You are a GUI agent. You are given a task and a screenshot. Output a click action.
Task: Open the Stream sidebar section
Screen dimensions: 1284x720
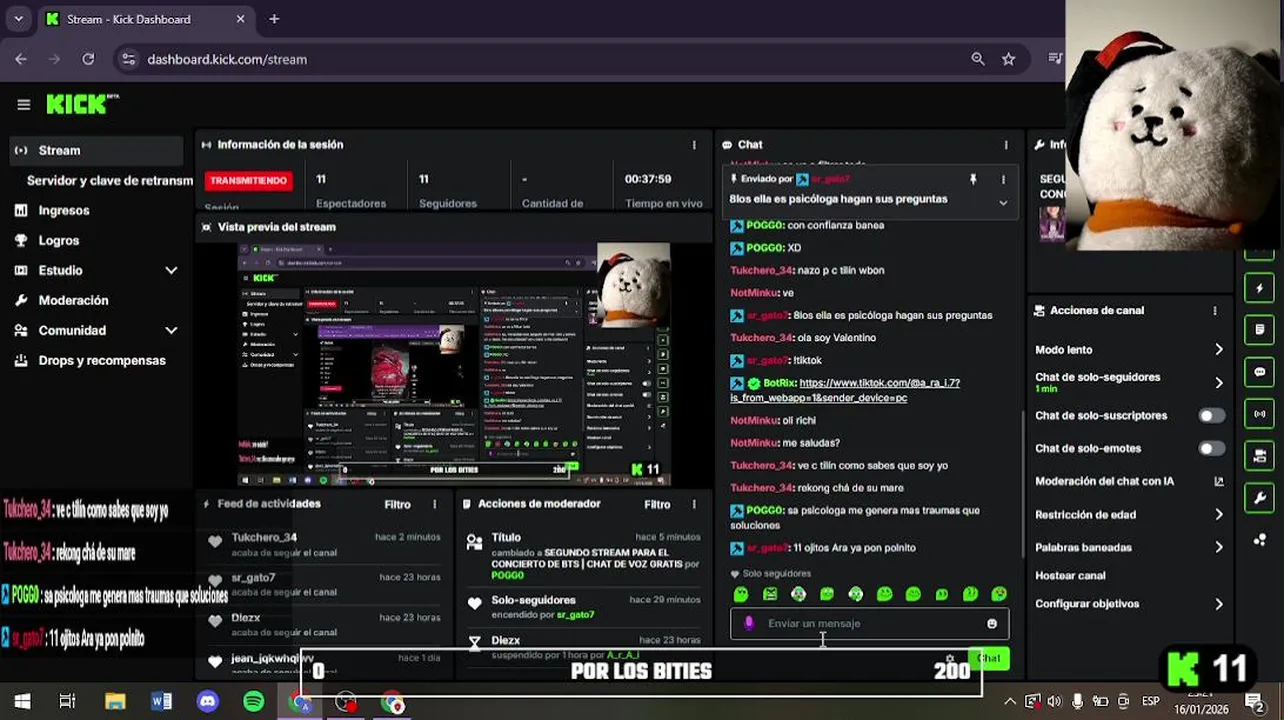pyautogui.click(x=96, y=150)
